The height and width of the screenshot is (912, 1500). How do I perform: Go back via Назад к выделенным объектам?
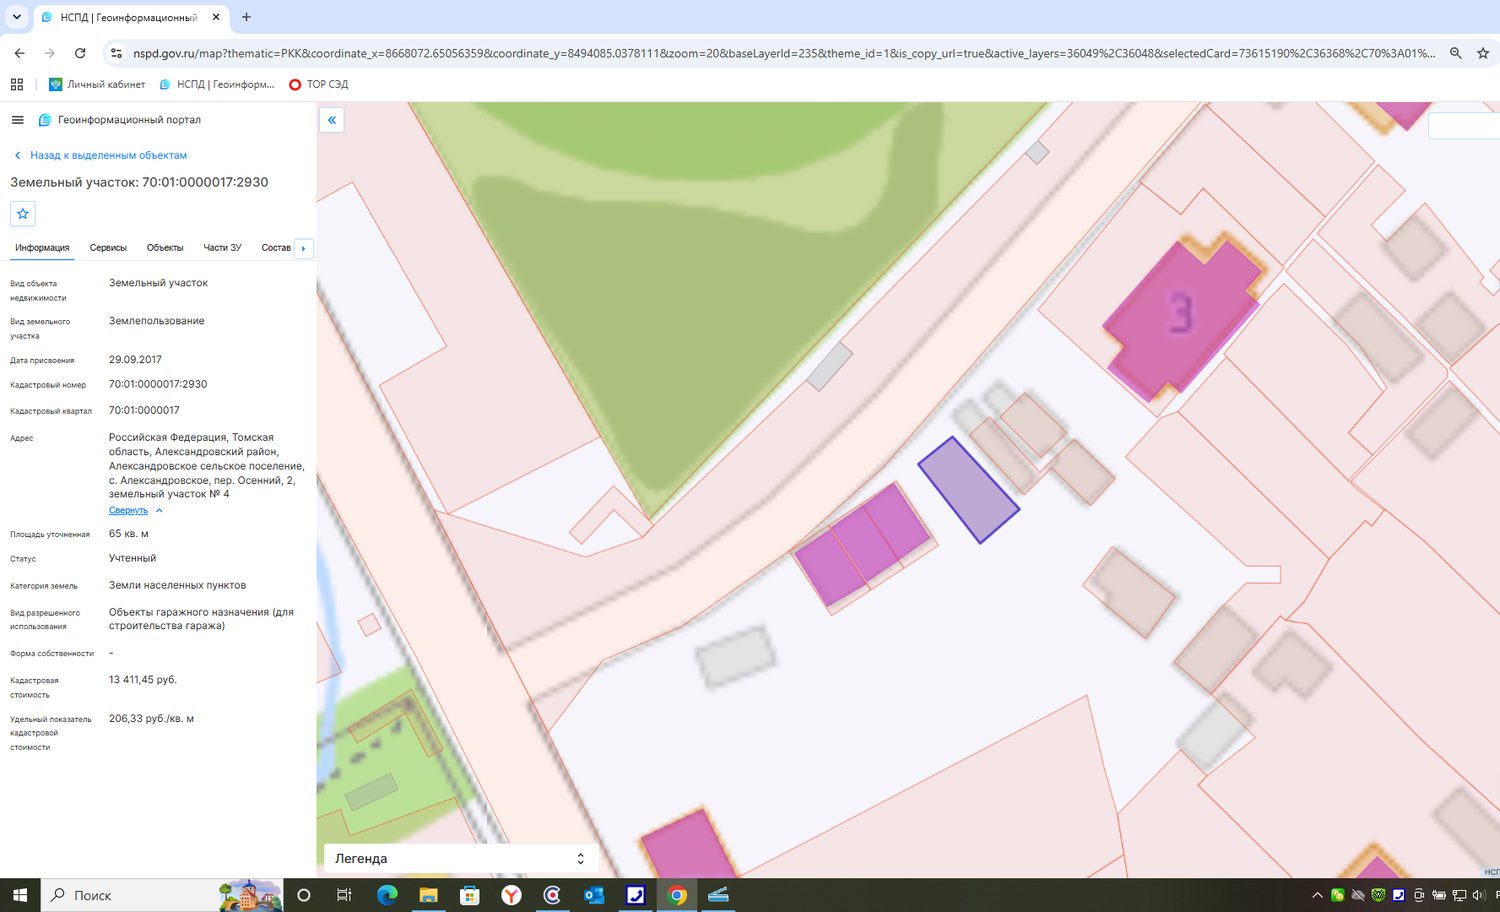tap(100, 156)
